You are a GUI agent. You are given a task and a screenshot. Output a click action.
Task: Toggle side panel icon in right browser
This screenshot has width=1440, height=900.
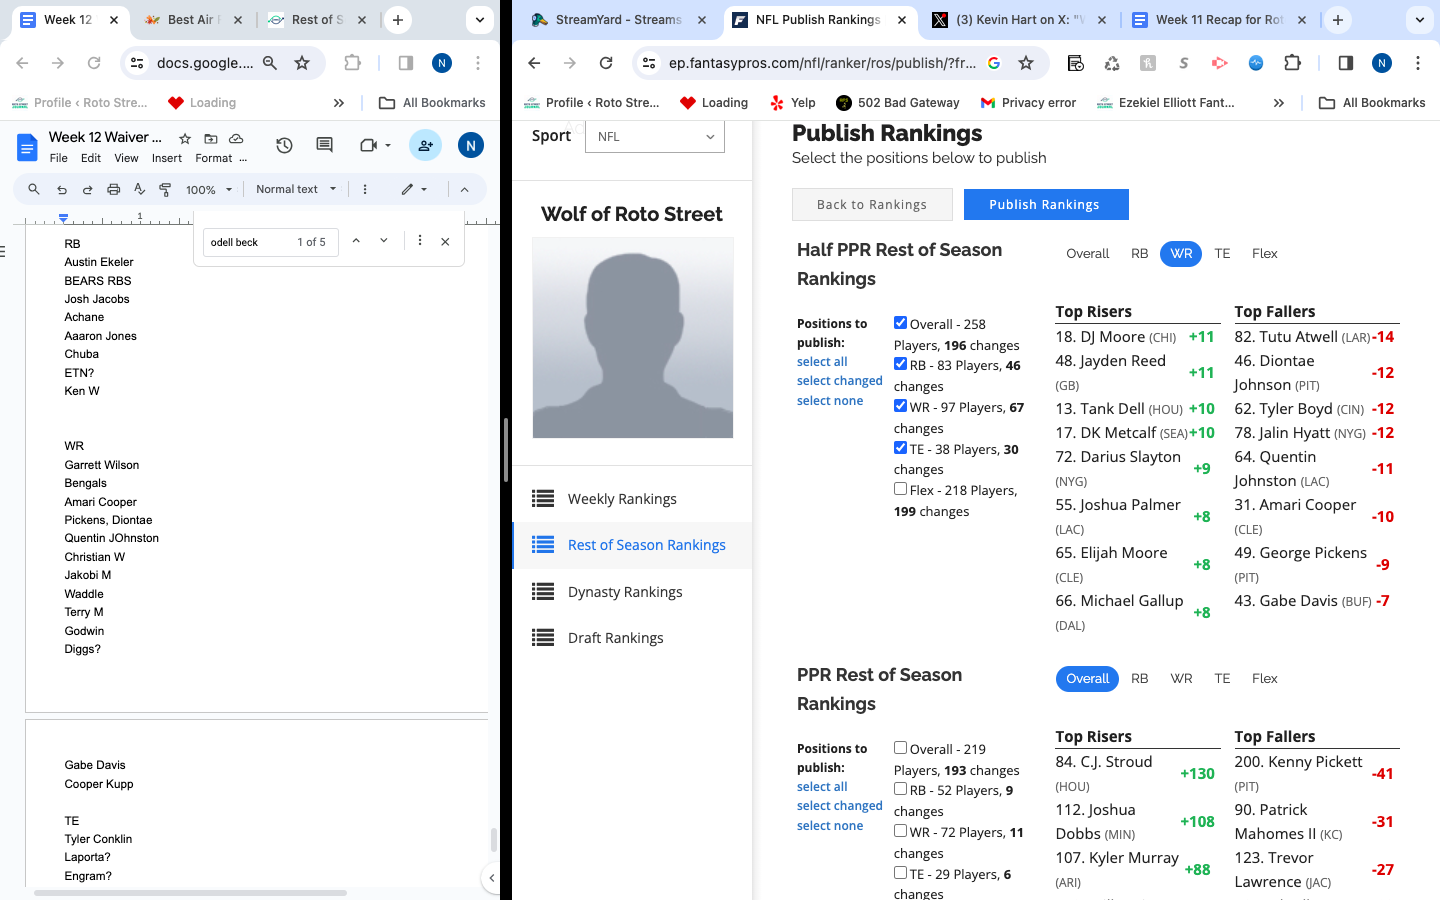click(1345, 63)
